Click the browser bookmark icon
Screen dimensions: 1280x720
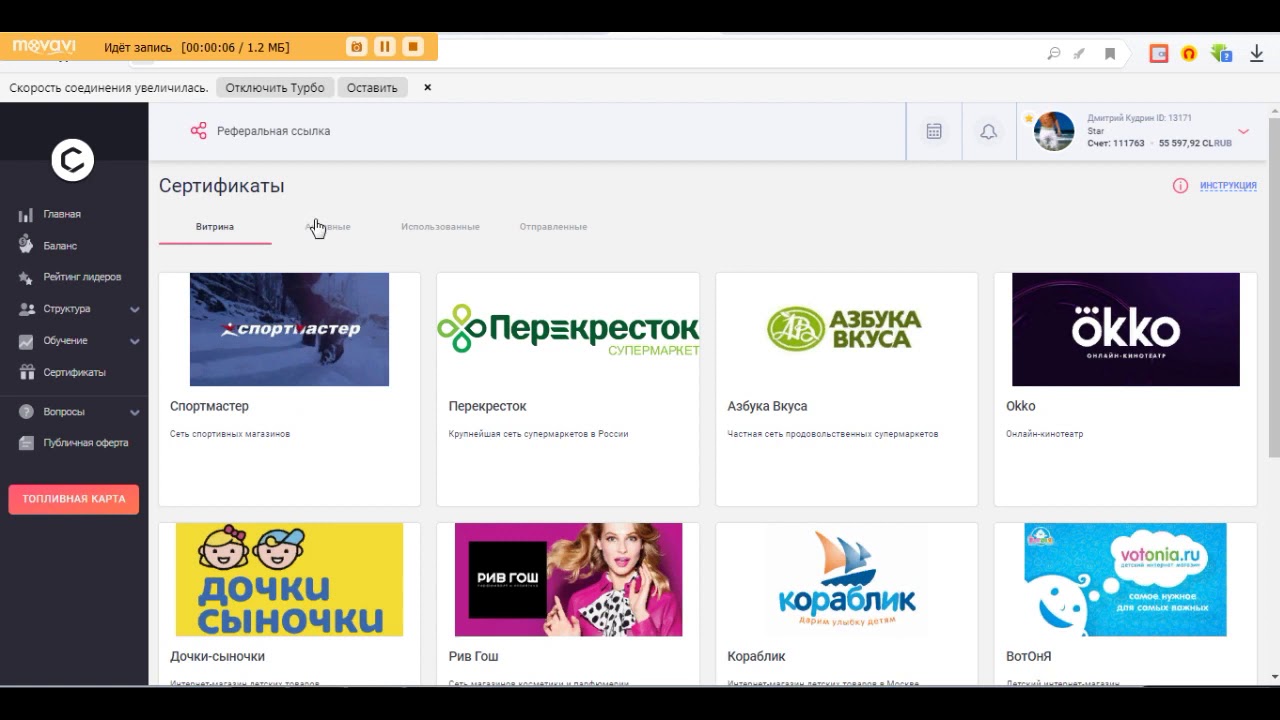(x=1109, y=54)
